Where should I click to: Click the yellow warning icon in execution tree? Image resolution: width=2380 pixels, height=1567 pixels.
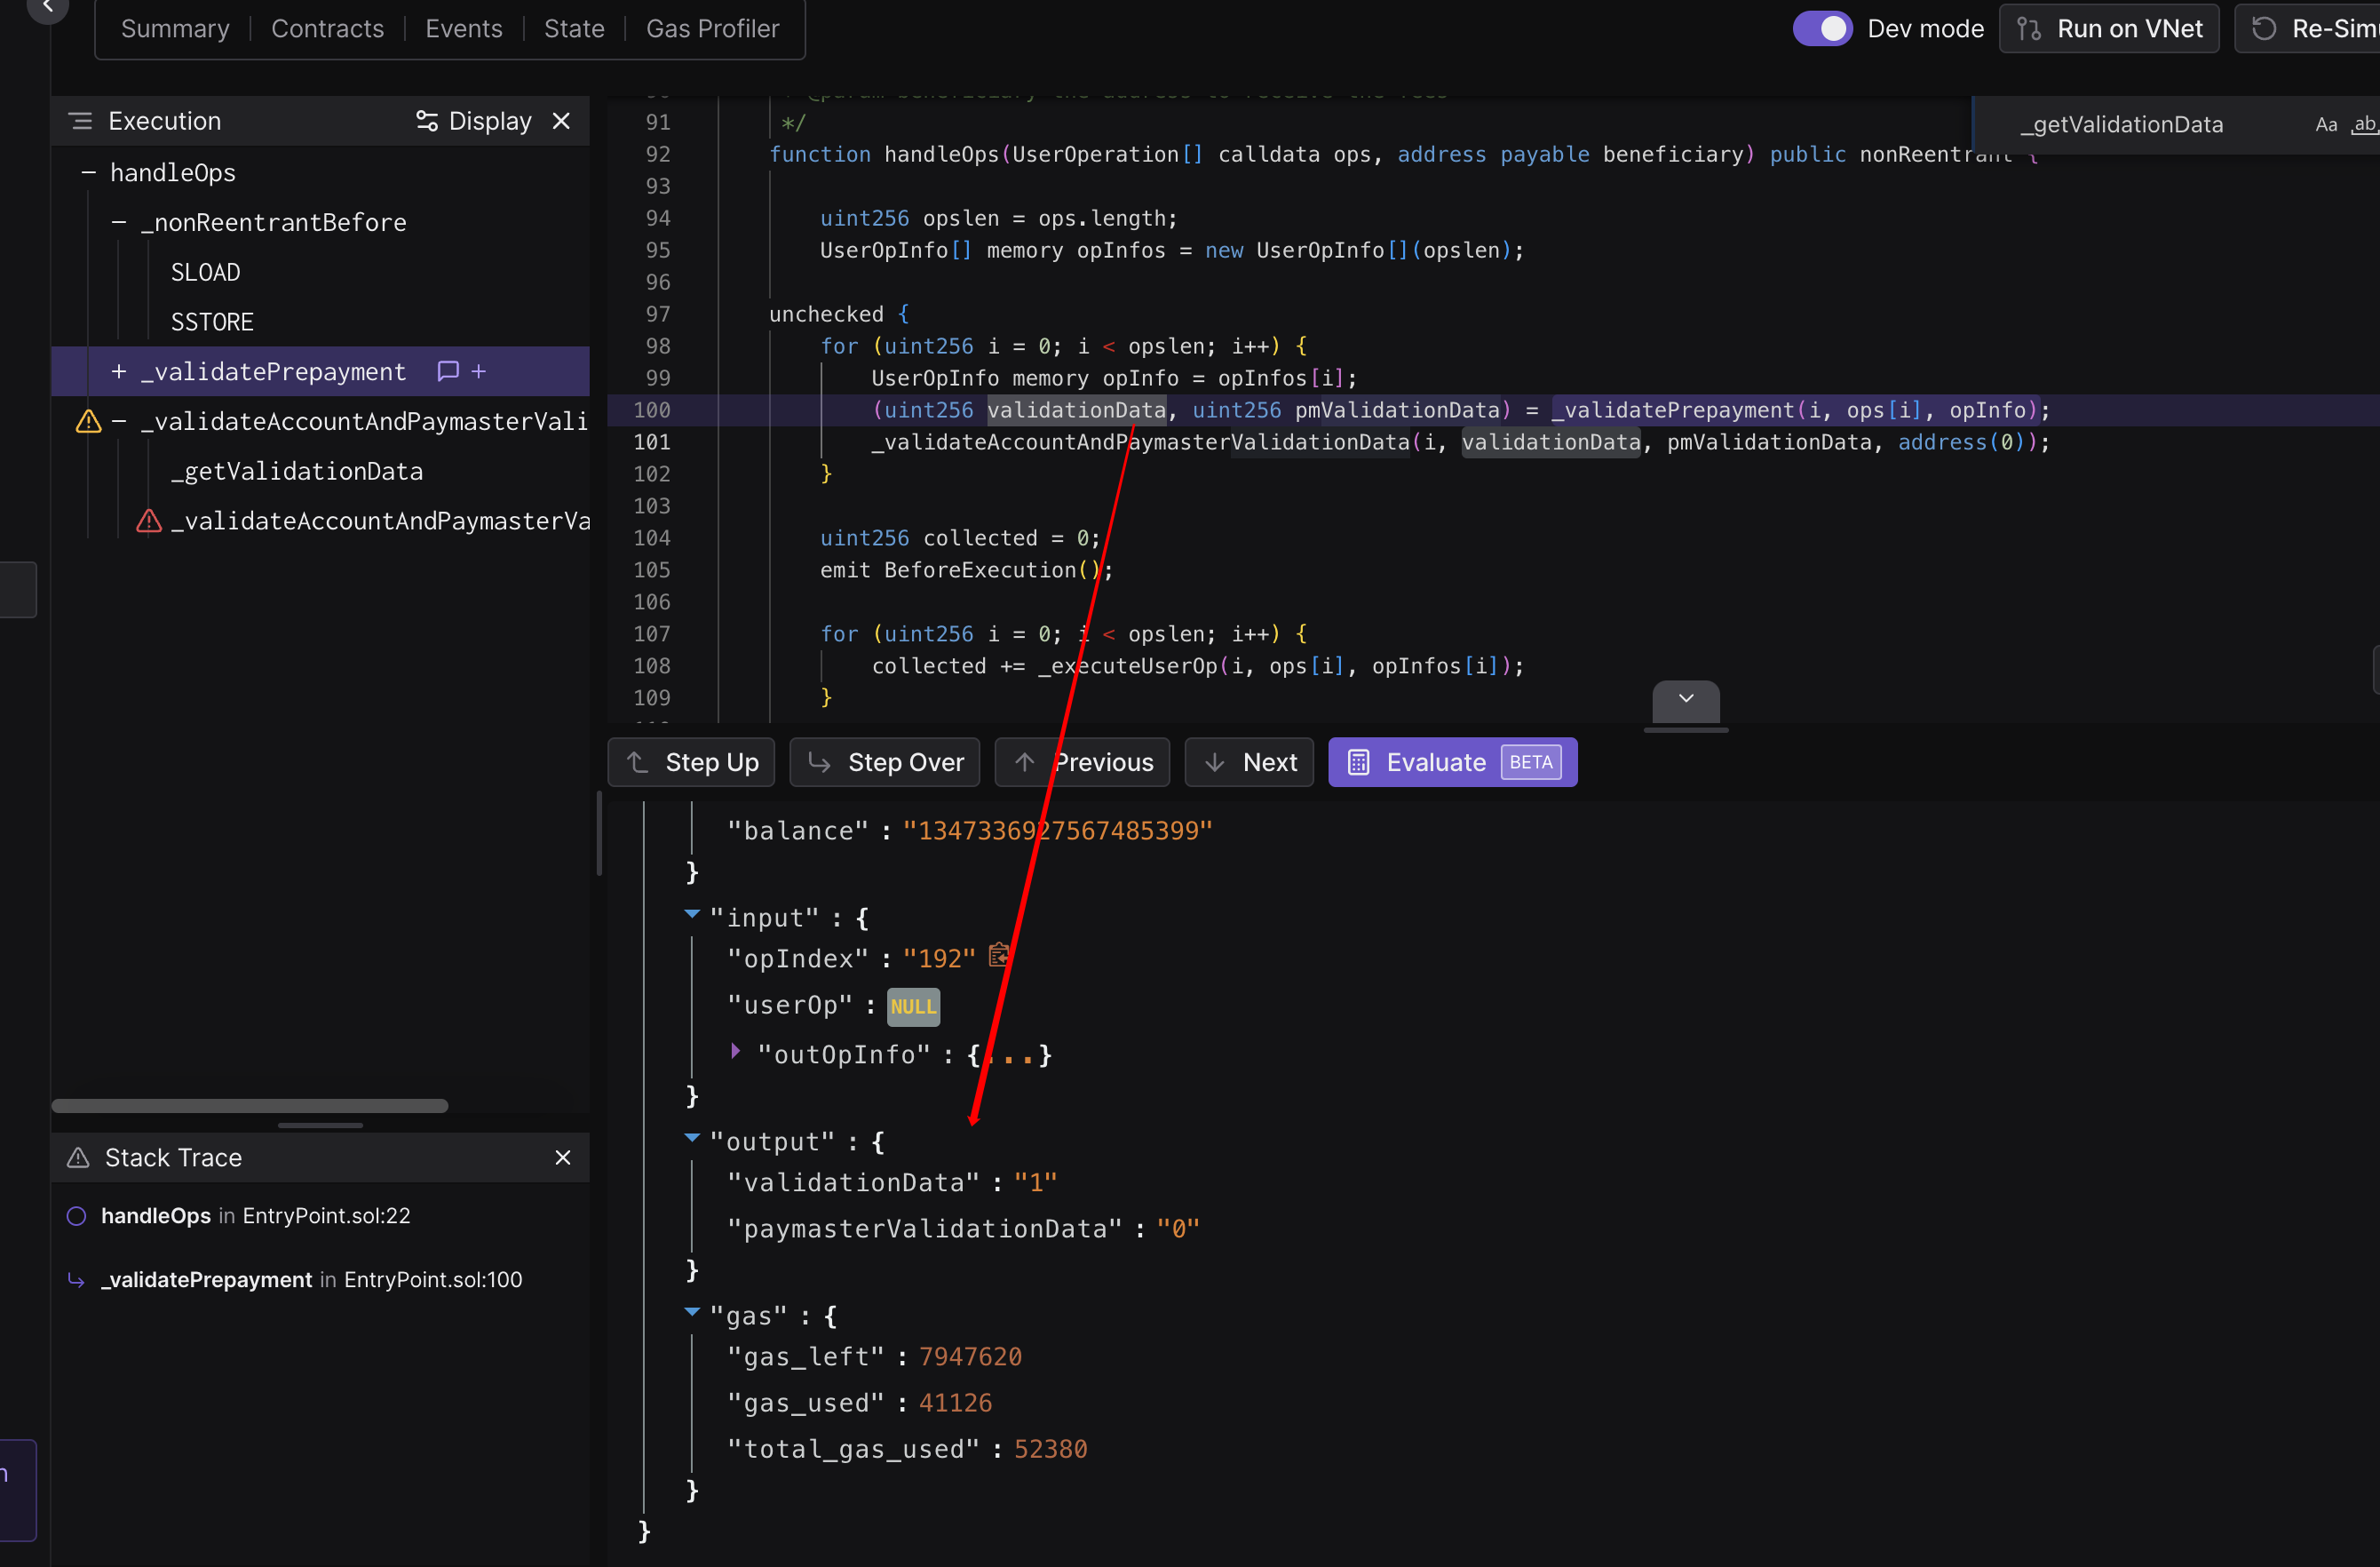88,421
